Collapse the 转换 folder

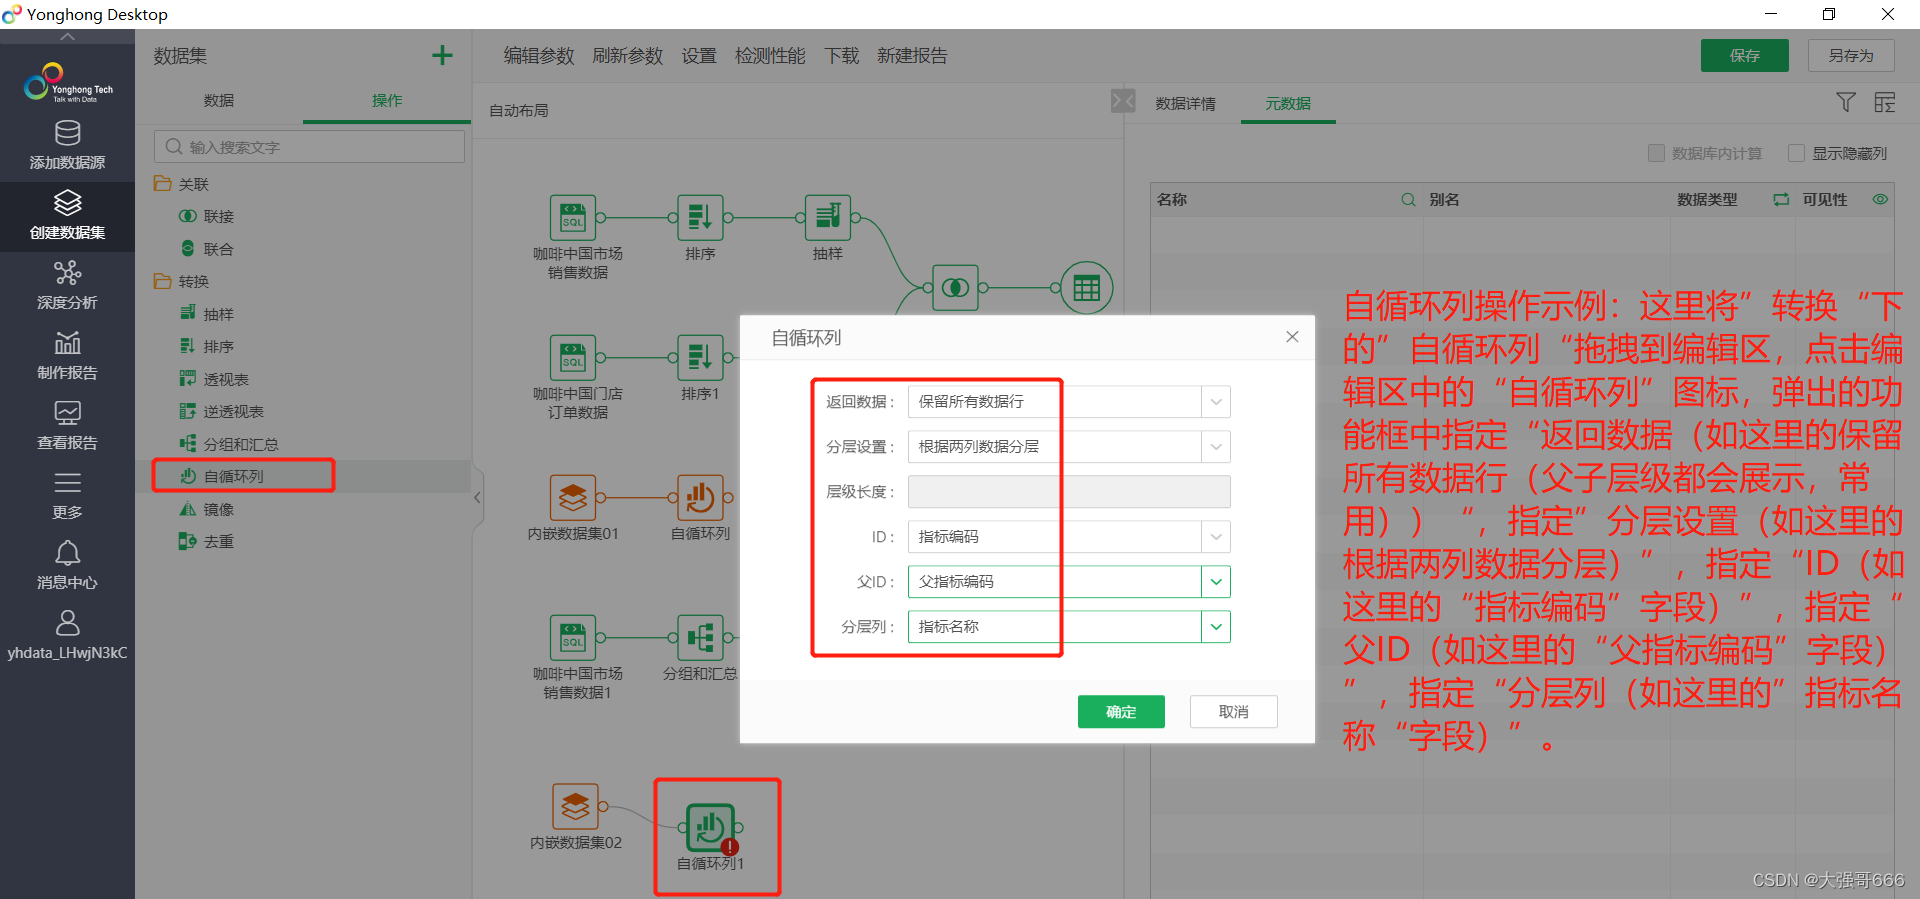click(x=162, y=281)
